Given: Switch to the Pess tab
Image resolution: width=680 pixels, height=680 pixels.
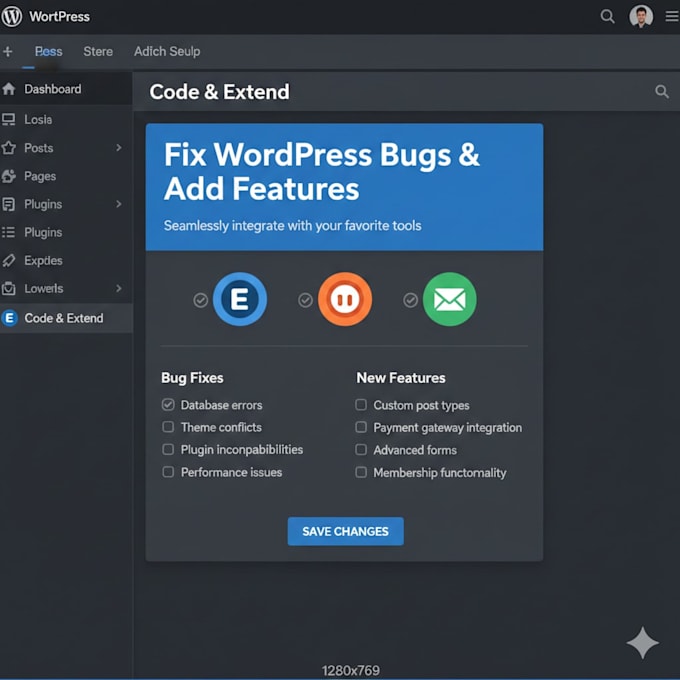Looking at the screenshot, I should point(49,52).
